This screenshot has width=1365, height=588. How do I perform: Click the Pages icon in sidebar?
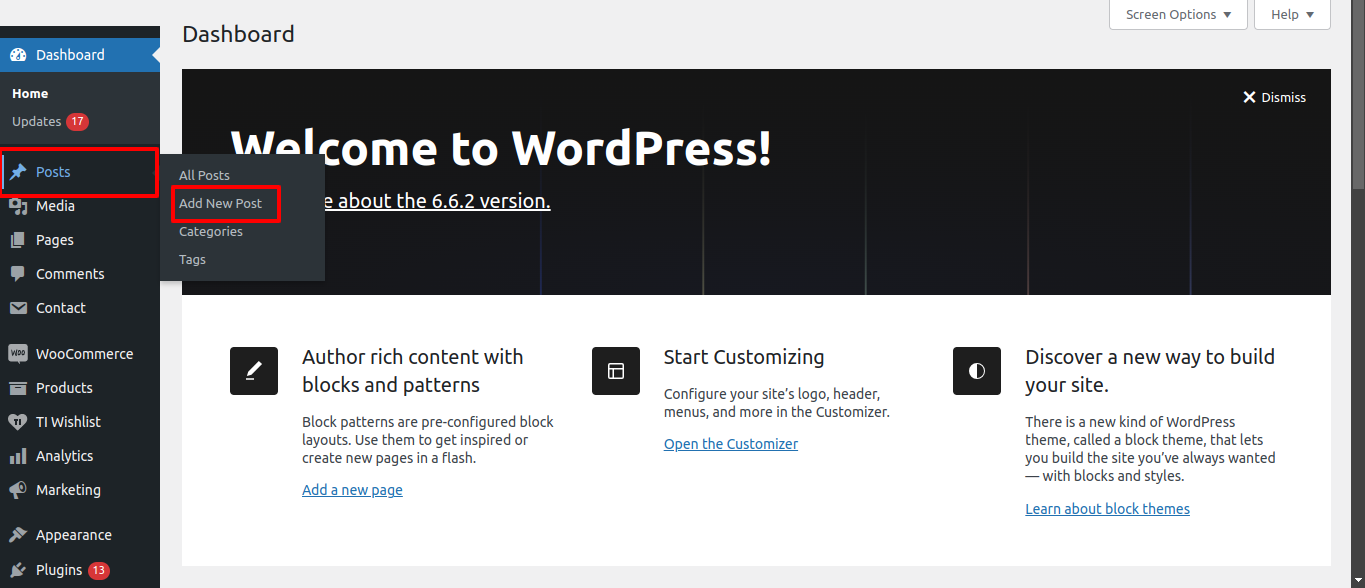[x=18, y=240]
